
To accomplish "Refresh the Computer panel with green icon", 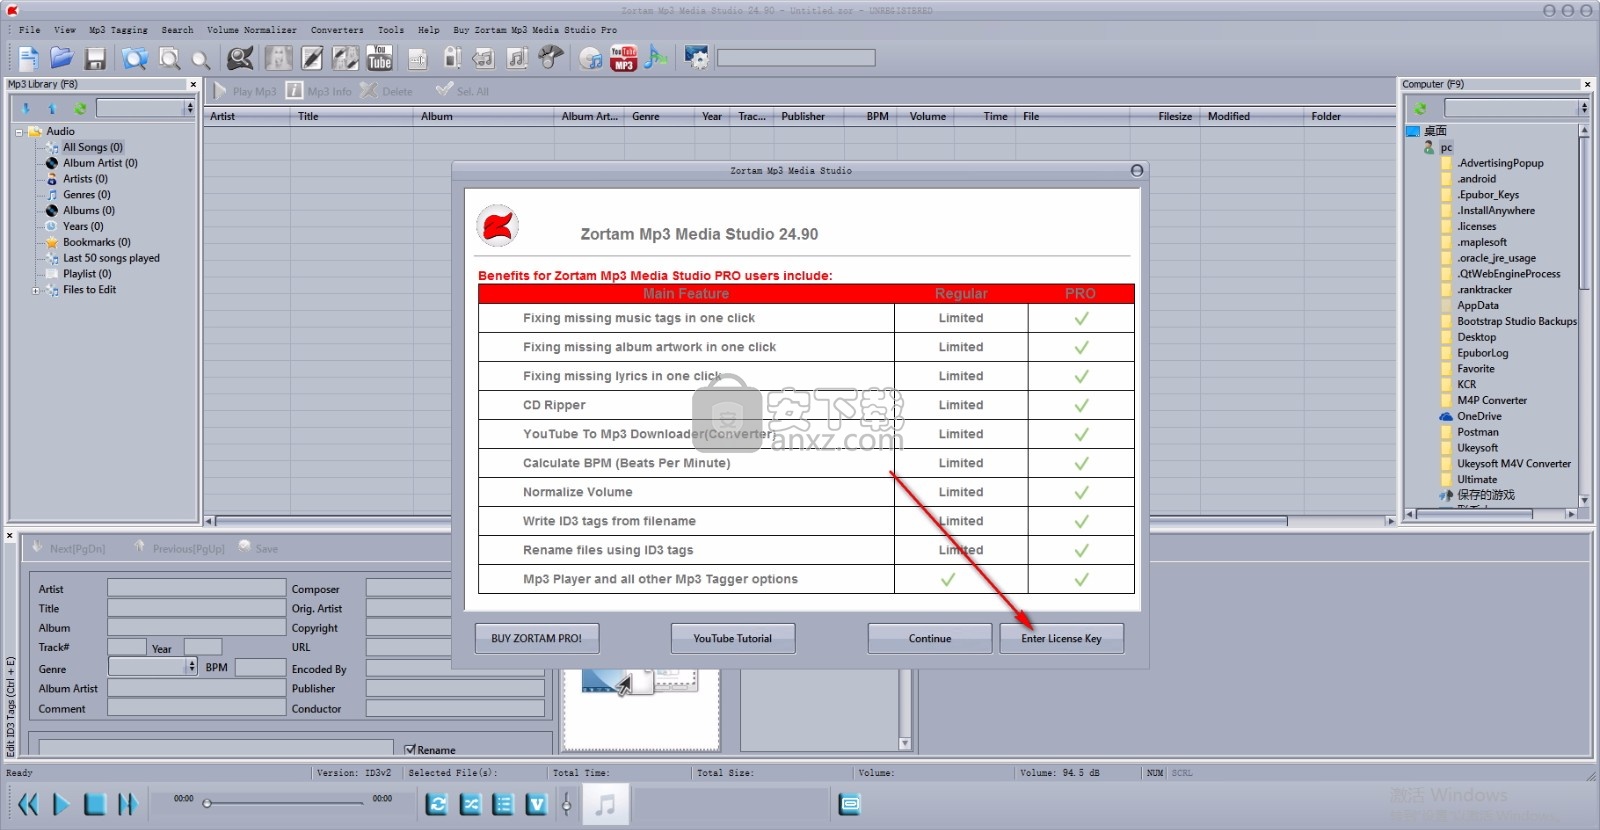I will (1420, 108).
